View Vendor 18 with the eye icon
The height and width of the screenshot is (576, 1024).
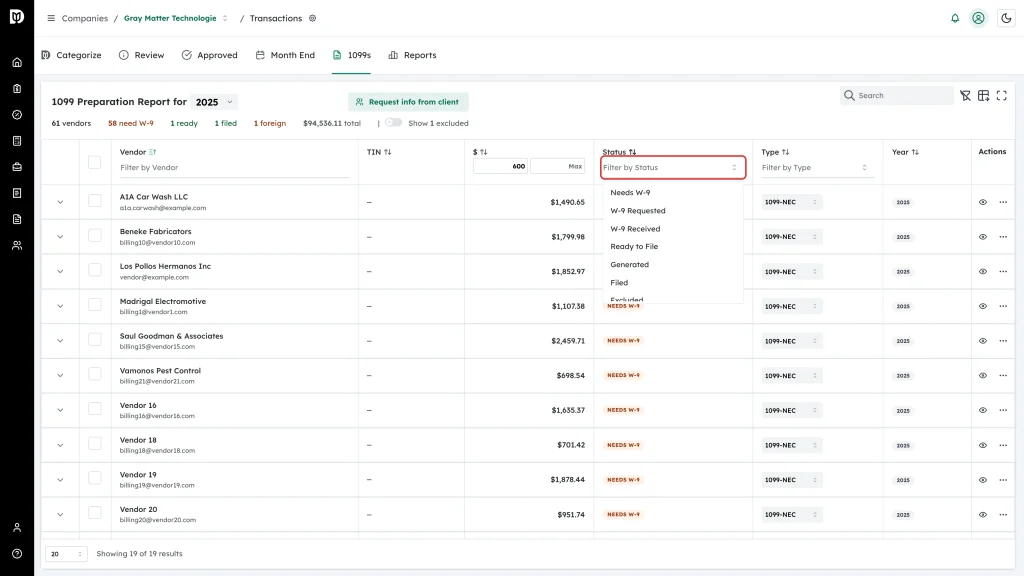click(x=983, y=445)
